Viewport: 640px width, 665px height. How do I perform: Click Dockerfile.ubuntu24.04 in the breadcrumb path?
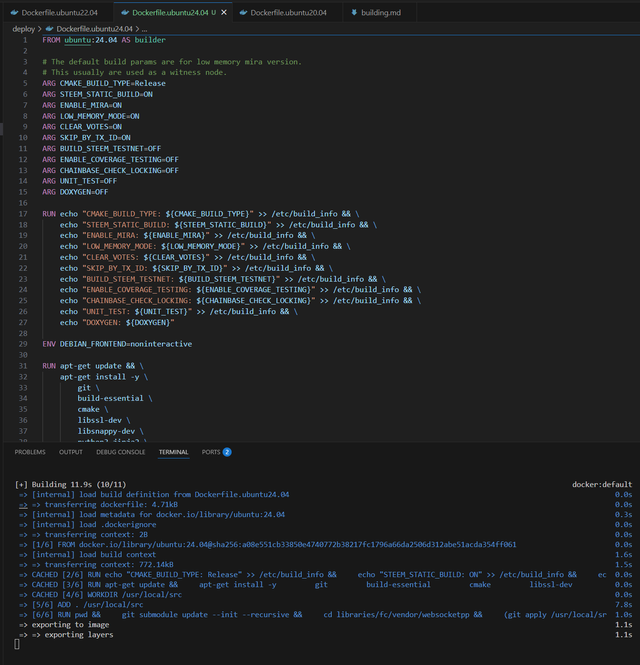95,29
